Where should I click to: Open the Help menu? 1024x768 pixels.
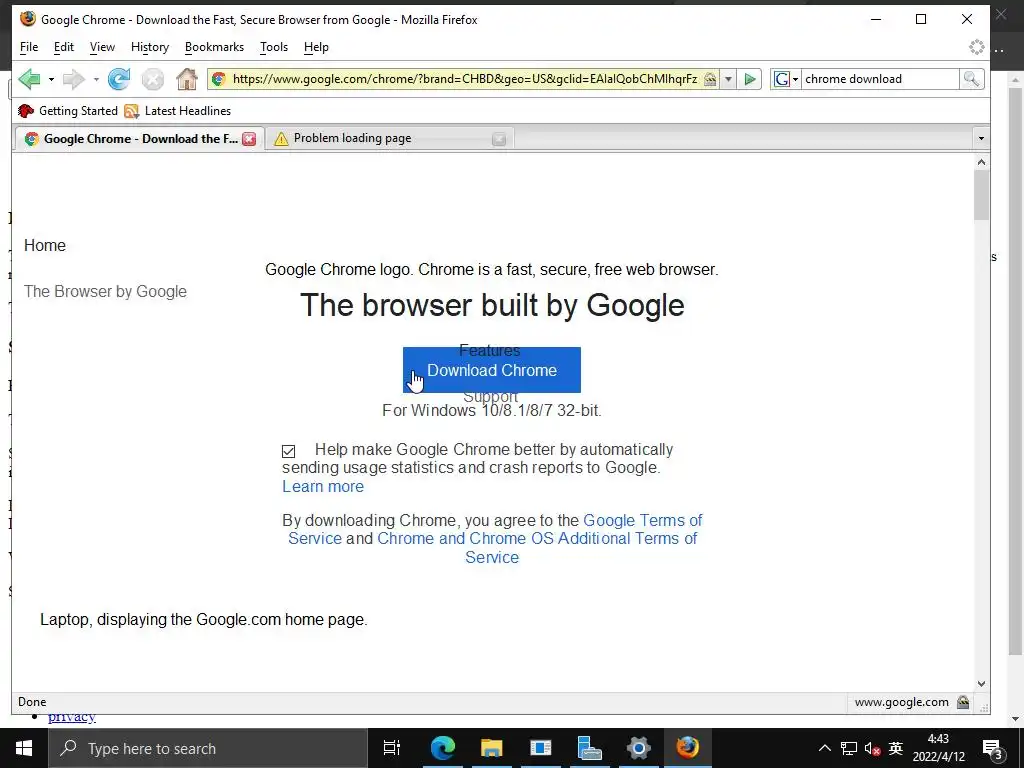tap(316, 47)
